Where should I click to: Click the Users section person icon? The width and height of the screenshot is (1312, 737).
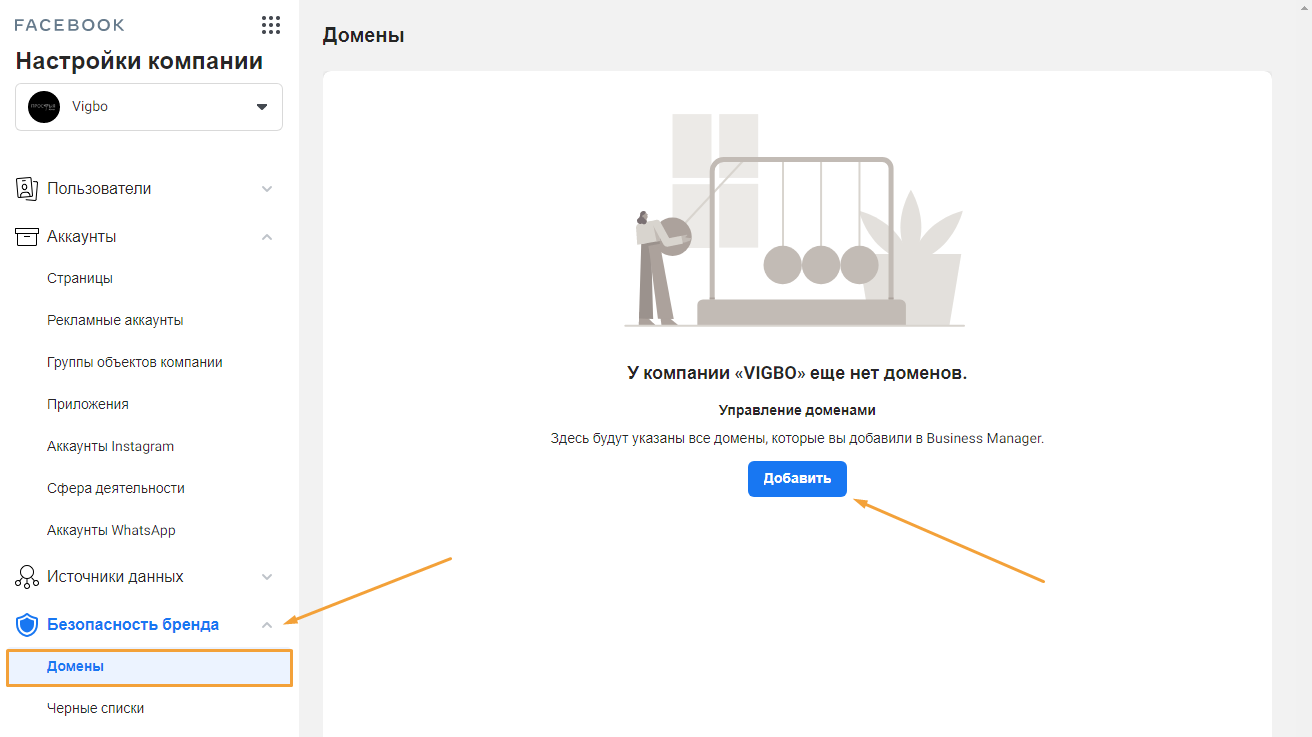click(27, 188)
